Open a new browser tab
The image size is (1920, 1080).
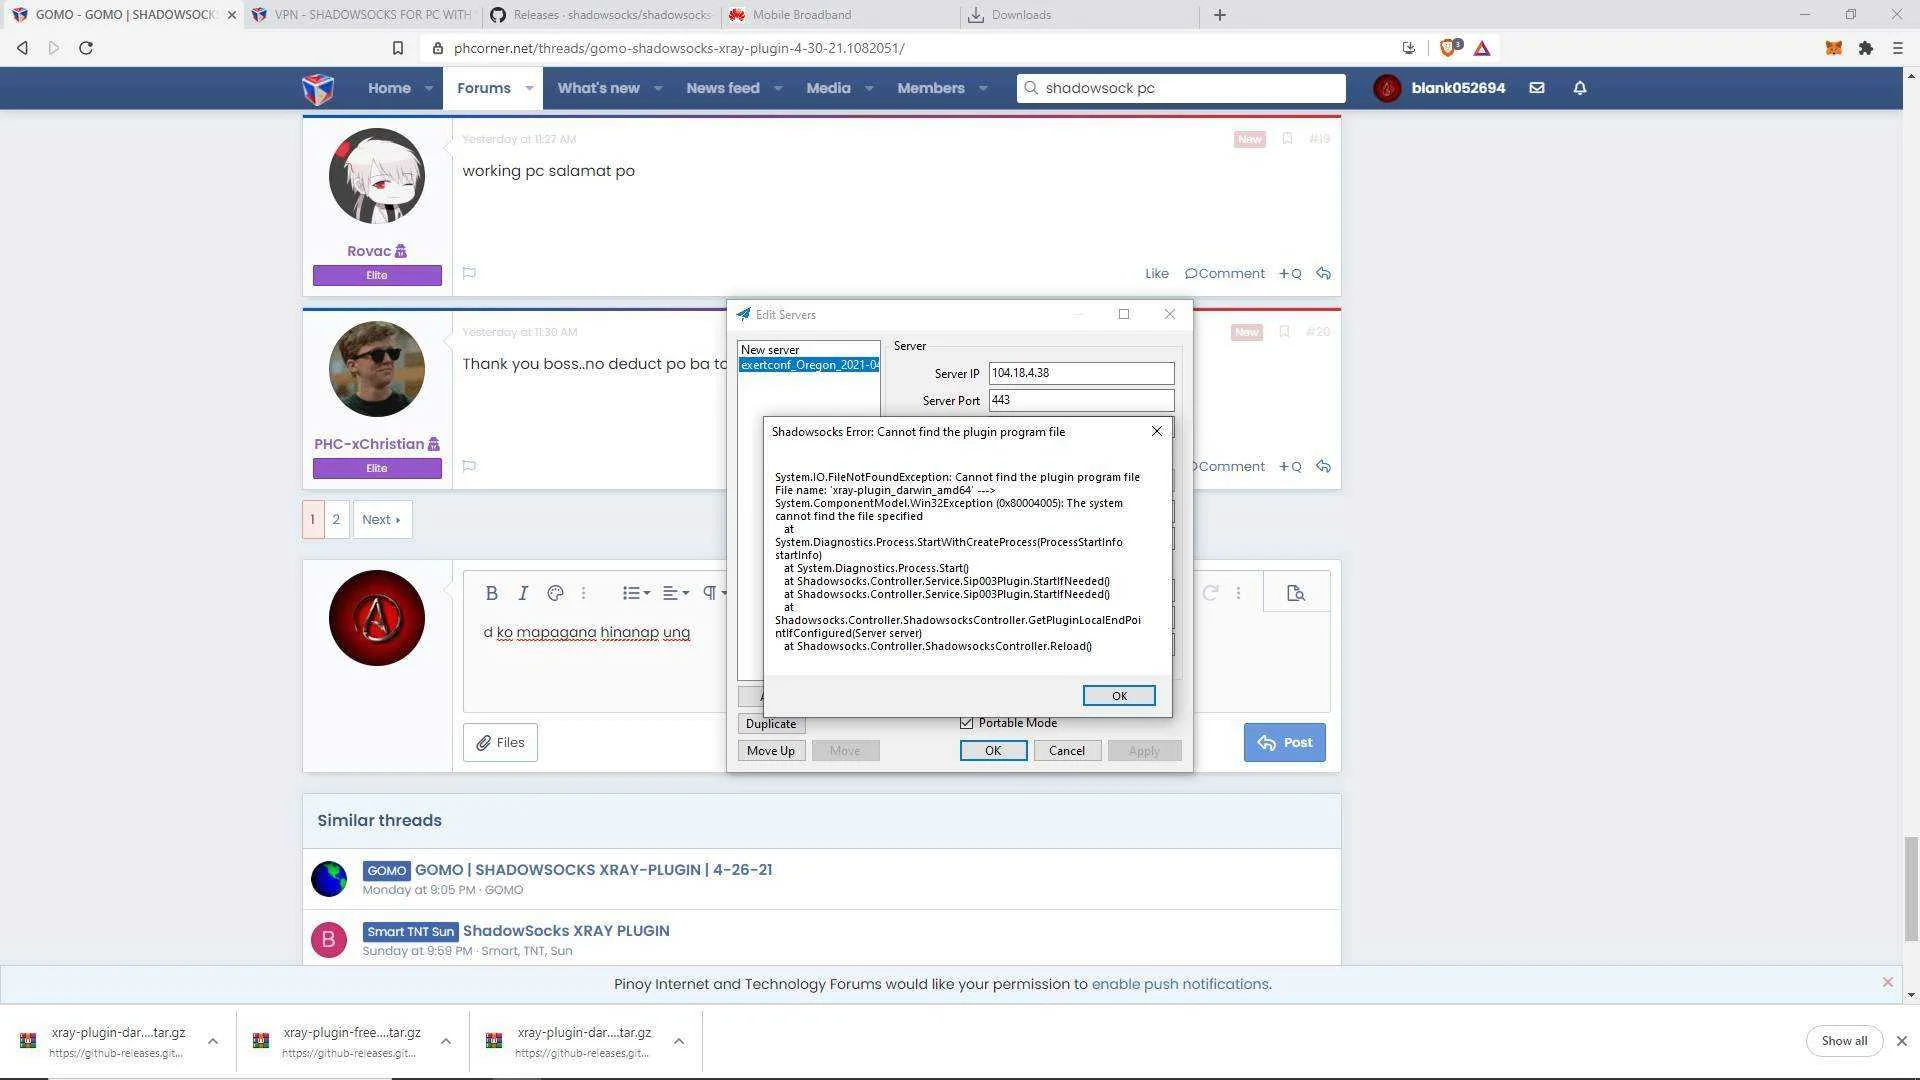[x=1220, y=15]
